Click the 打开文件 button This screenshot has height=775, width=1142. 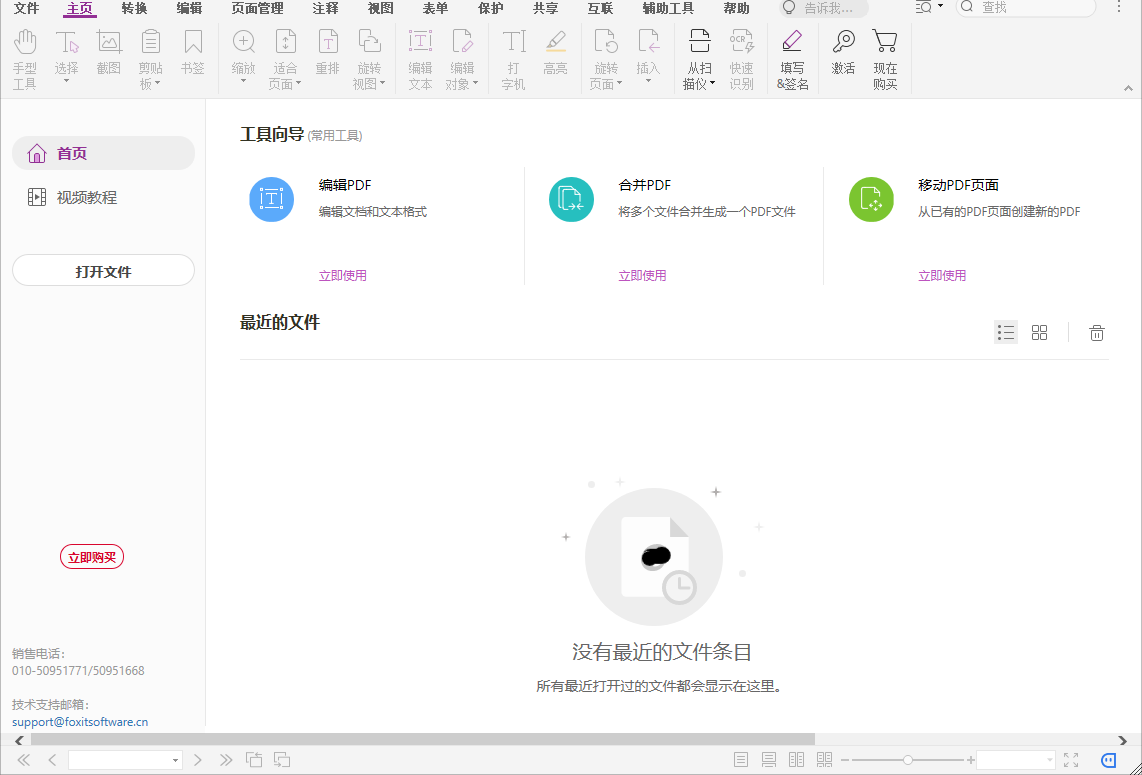(x=103, y=270)
